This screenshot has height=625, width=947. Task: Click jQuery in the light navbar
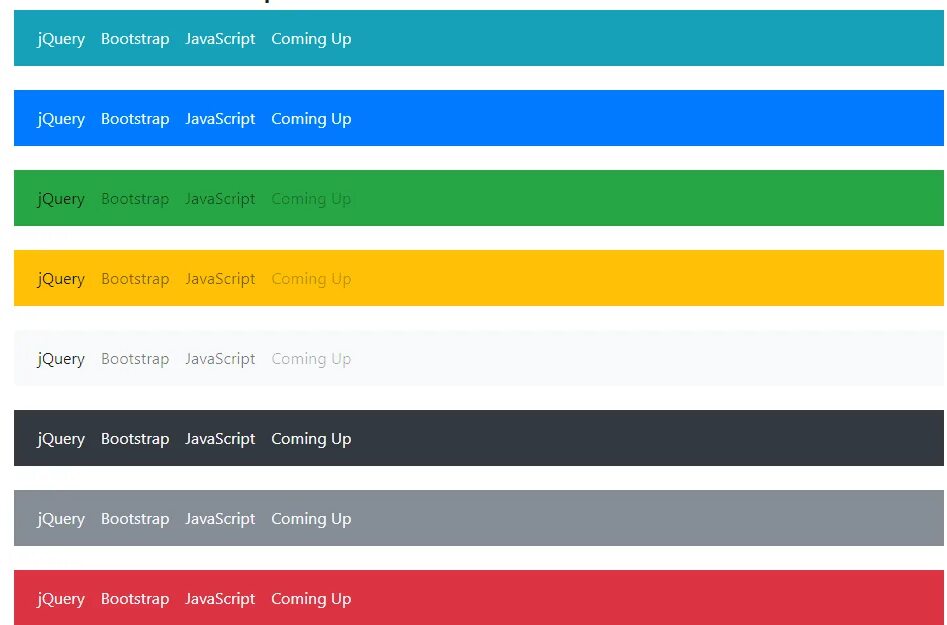(x=61, y=359)
